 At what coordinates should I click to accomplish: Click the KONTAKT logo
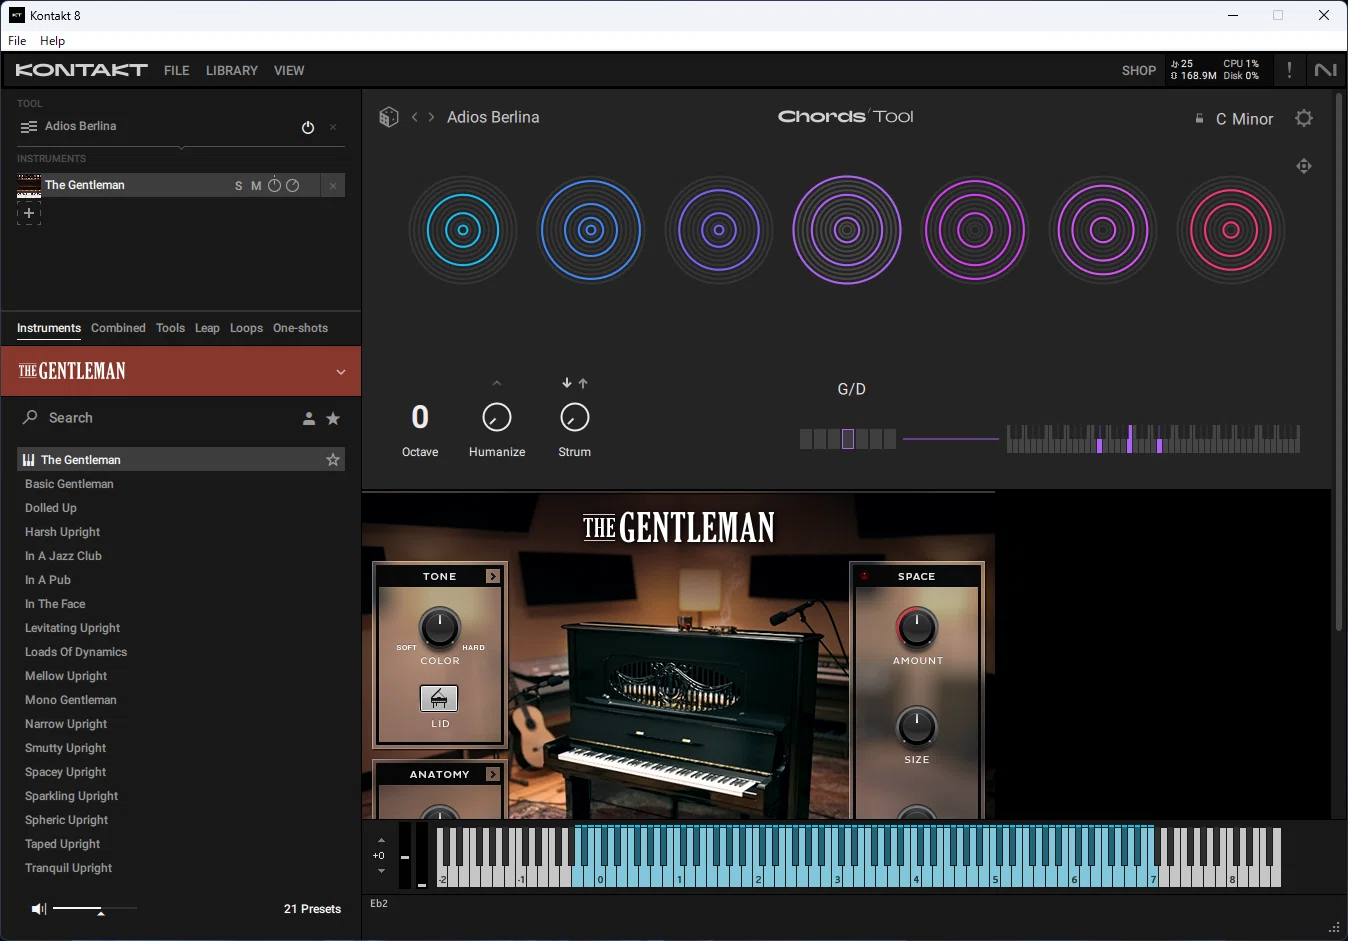coord(82,70)
